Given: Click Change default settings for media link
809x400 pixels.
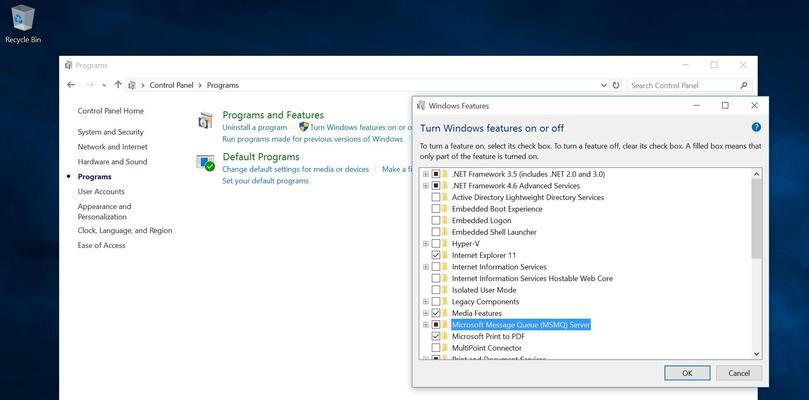Looking at the screenshot, I should 296,169.
